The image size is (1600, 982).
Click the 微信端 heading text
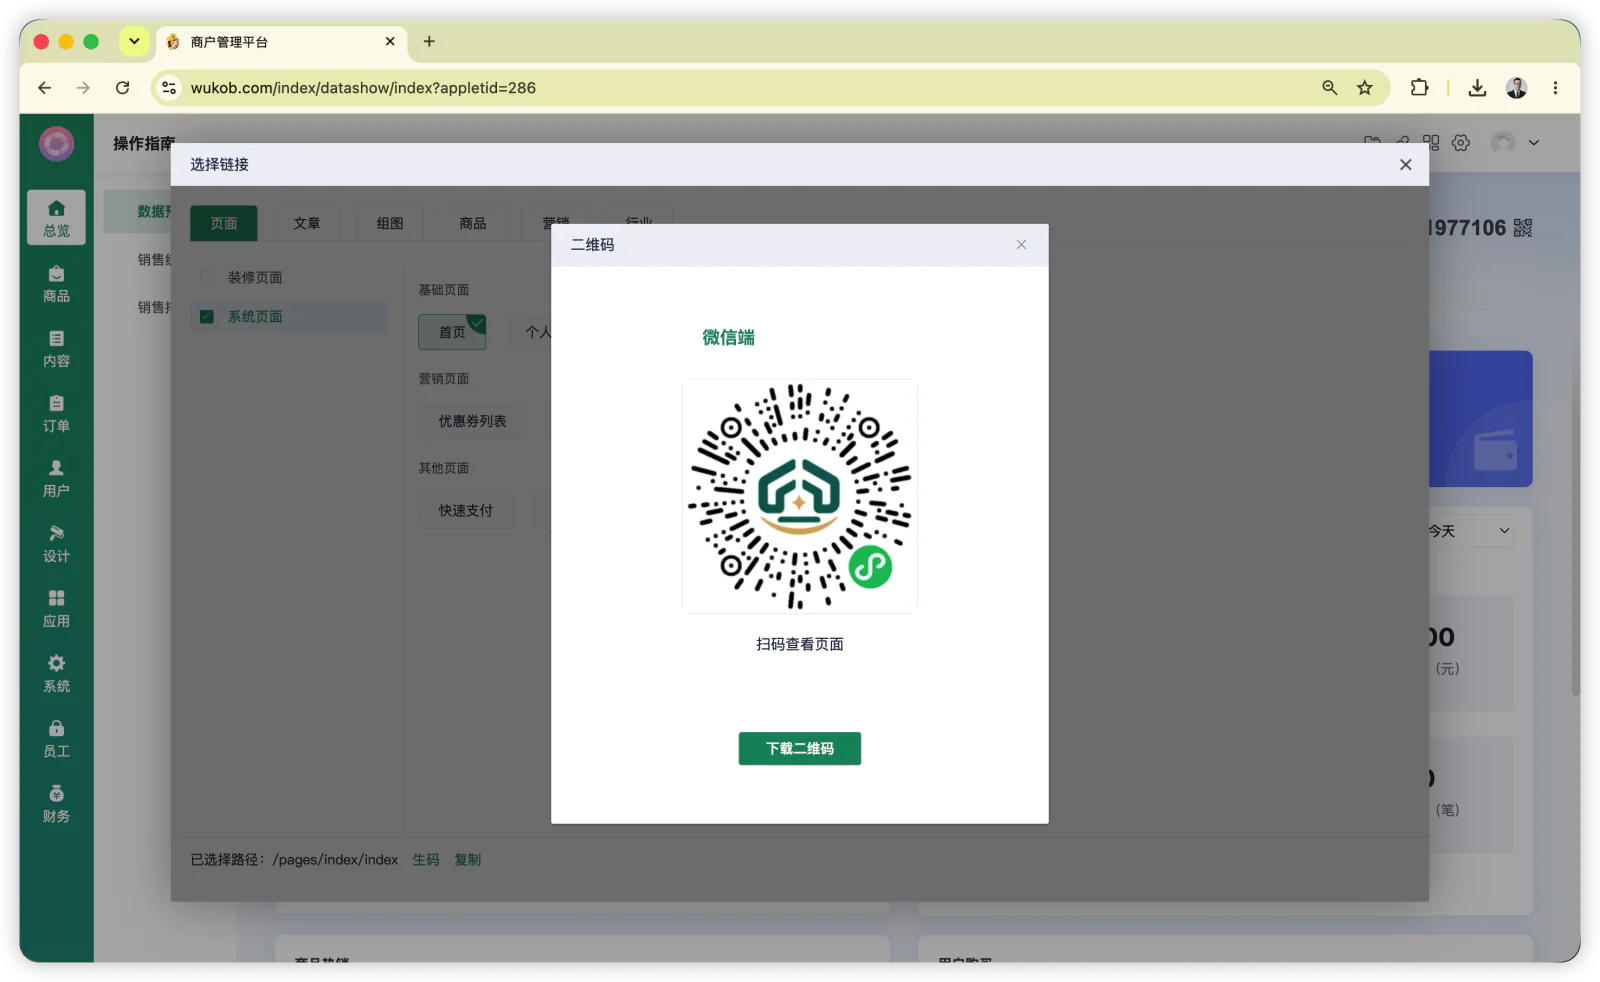tap(728, 338)
